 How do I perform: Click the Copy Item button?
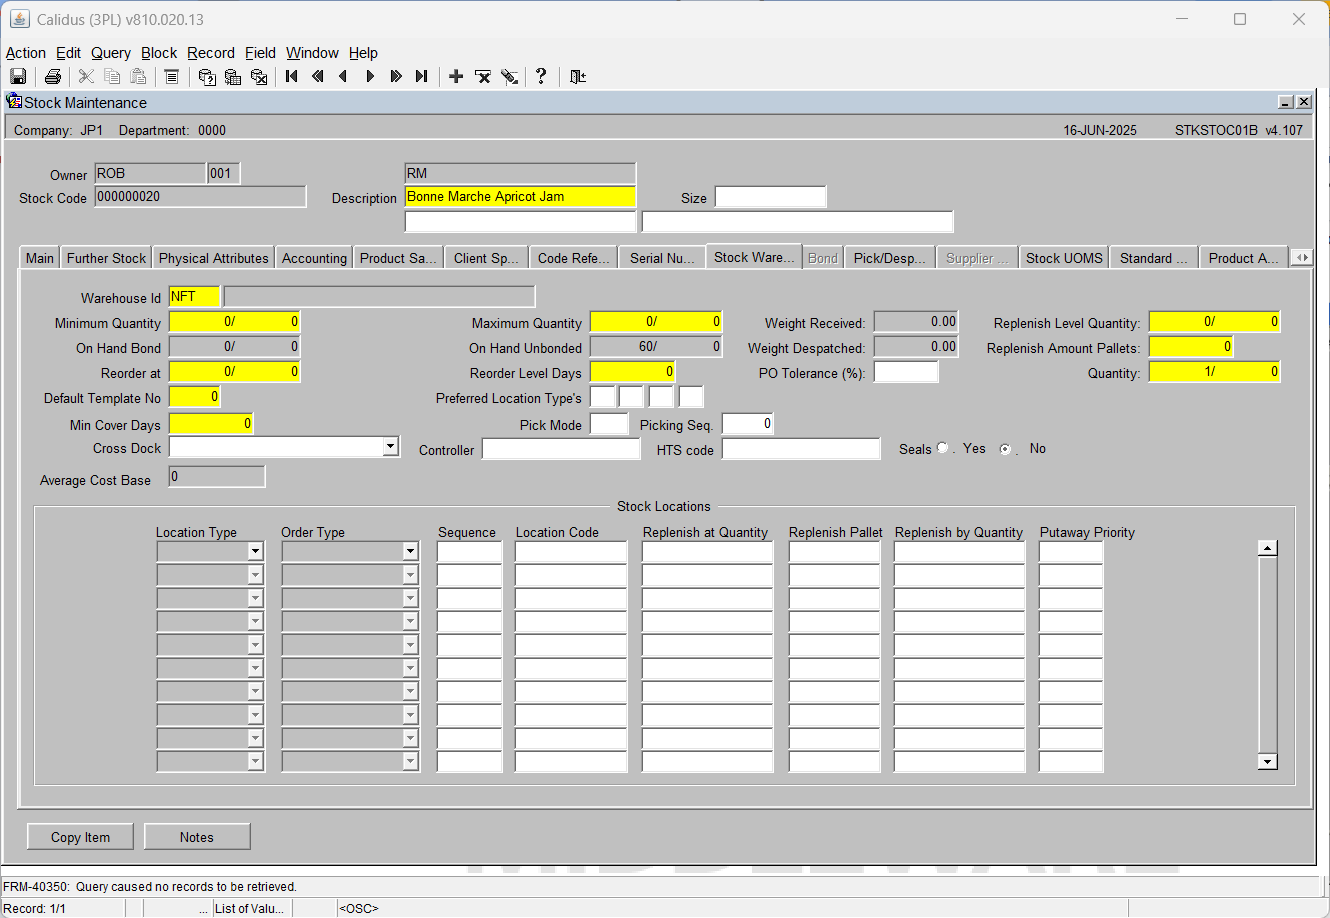[x=81, y=837]
